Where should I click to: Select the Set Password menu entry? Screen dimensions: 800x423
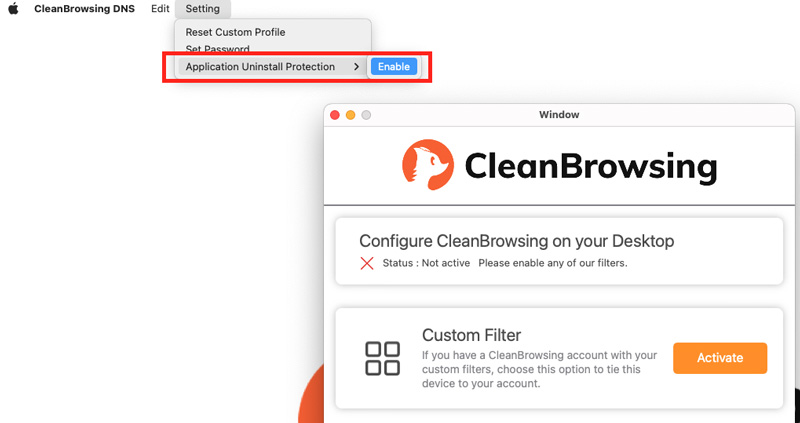tap(217, 49)
